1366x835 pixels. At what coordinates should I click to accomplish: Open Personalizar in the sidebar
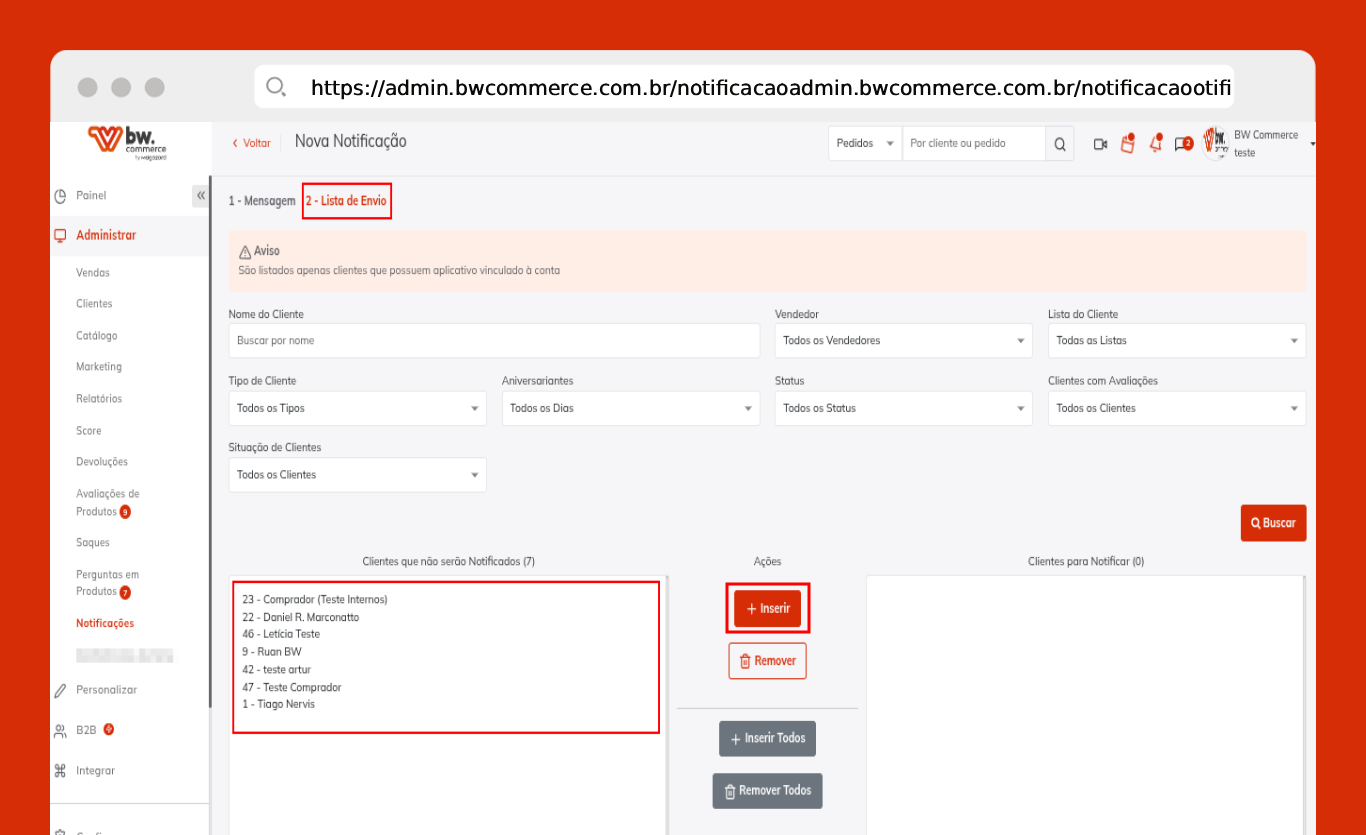pos(107,690)
